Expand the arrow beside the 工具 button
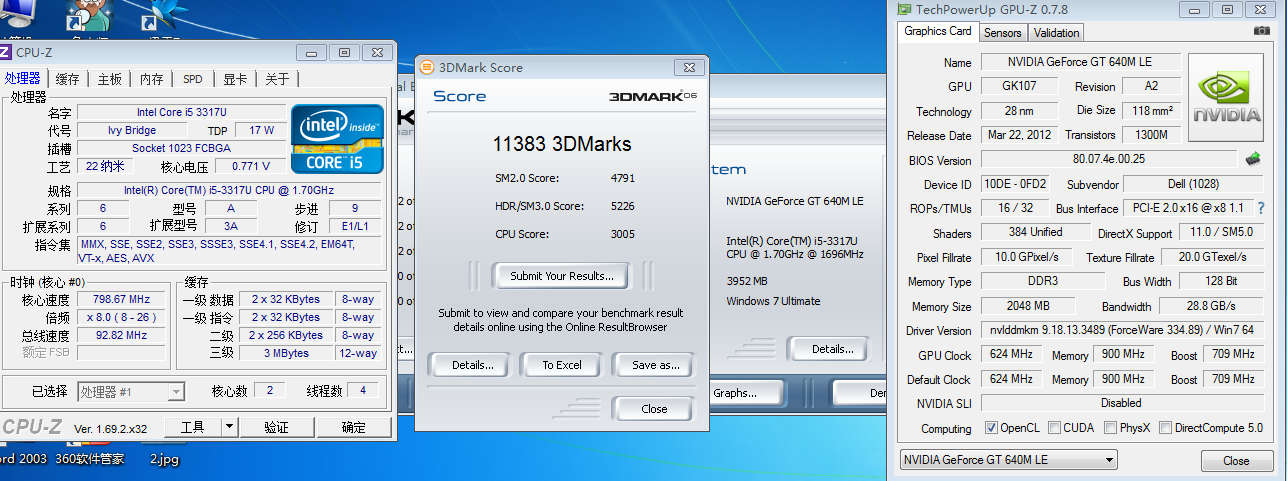 (x=229, y=427)
